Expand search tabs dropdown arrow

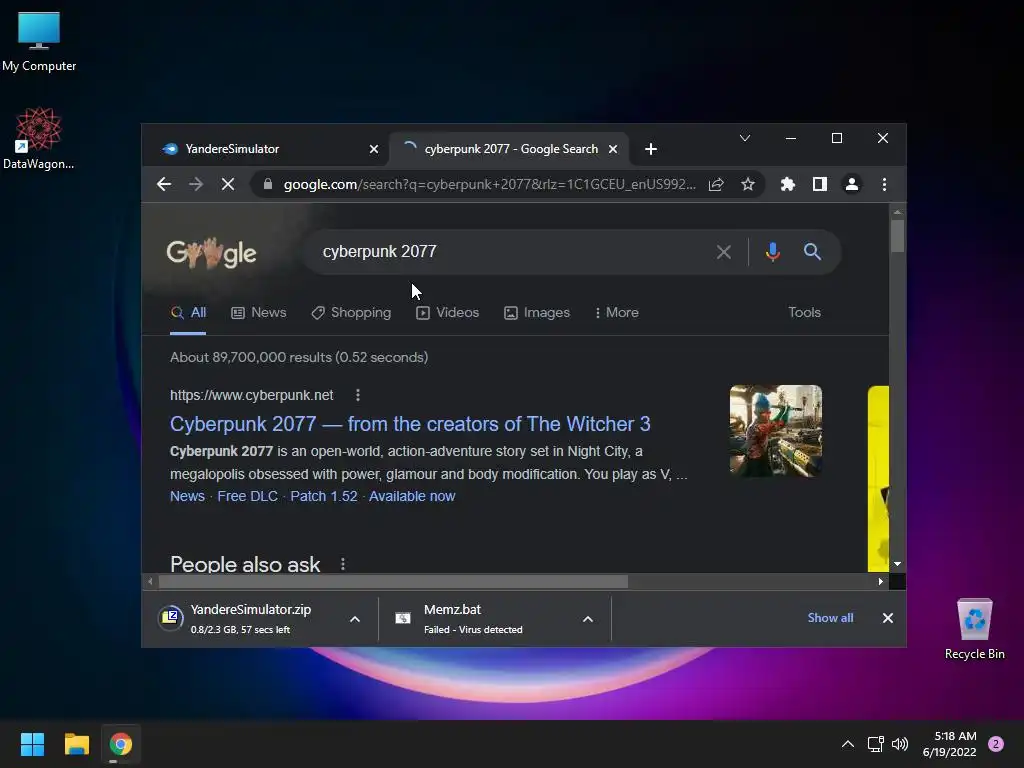tap(744, 138)
